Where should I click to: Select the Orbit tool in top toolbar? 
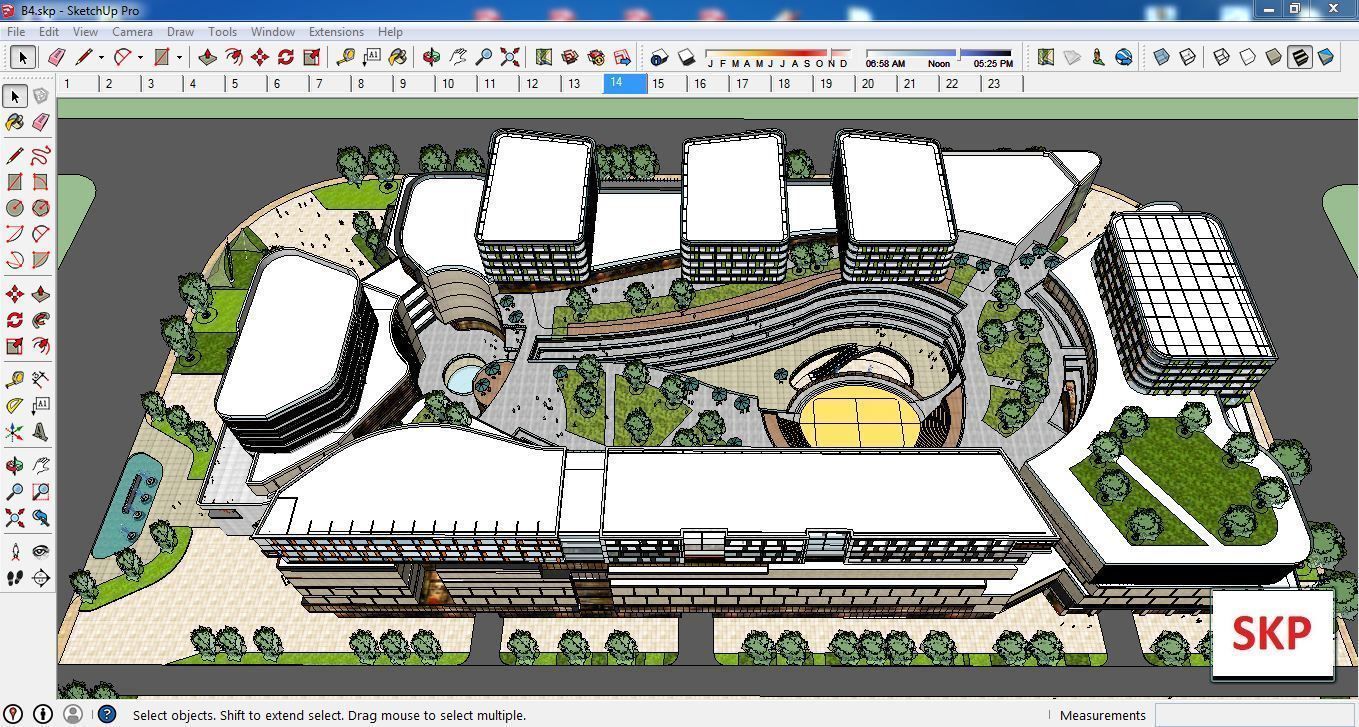click(x=432, y=57)
